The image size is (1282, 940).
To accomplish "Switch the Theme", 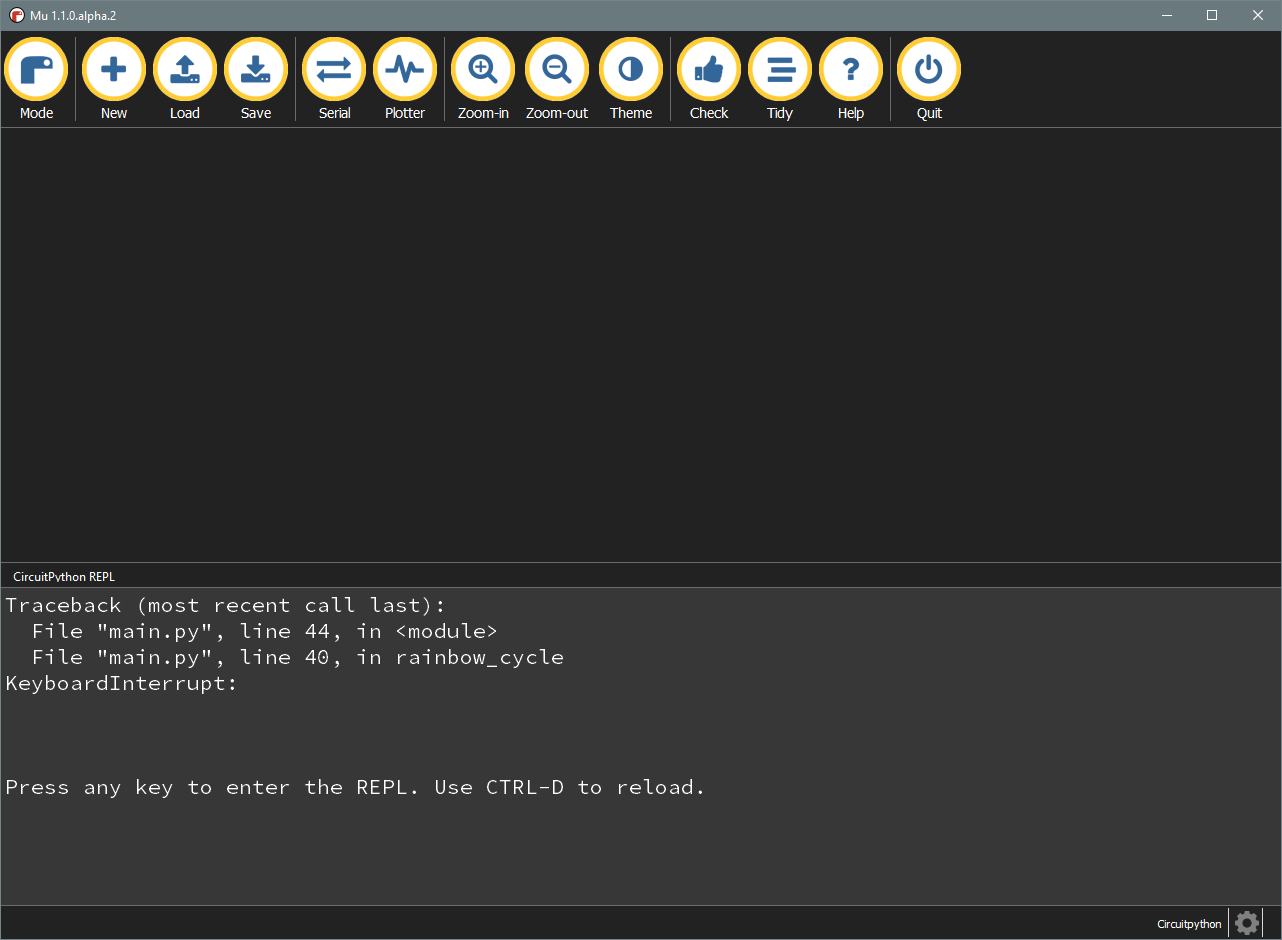I will click(631, 79).
